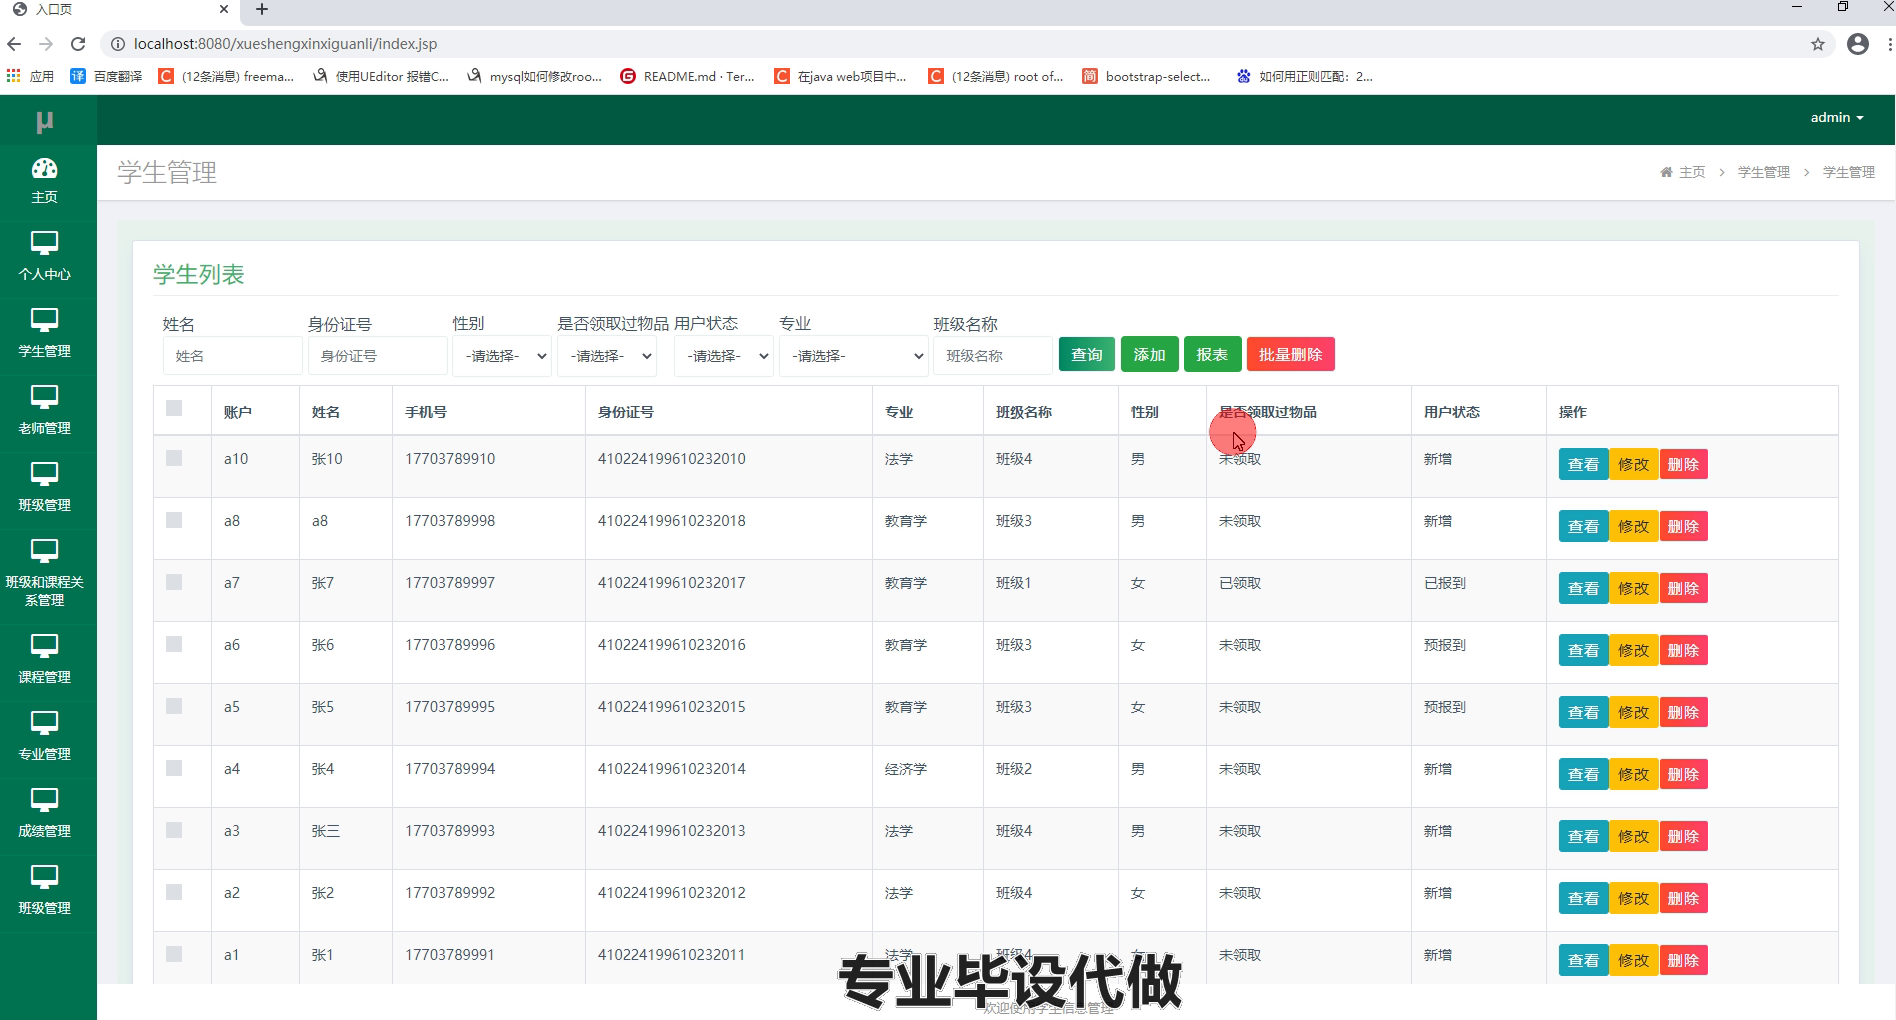Open the 使用UEditor报错 bookmark

pos(381,76)
